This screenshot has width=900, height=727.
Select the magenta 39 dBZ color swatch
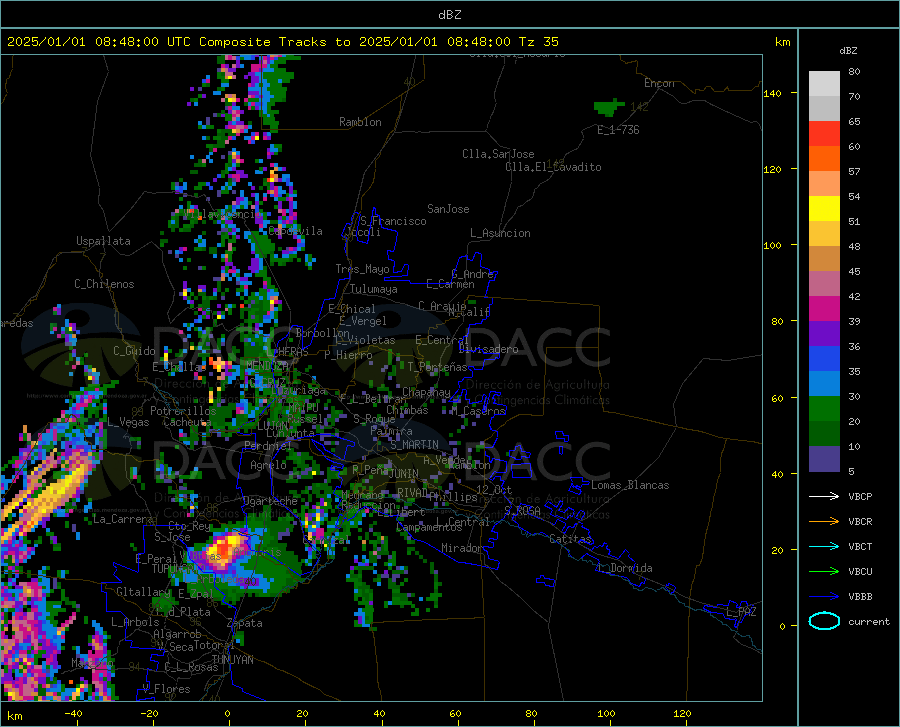pos(824,309)
